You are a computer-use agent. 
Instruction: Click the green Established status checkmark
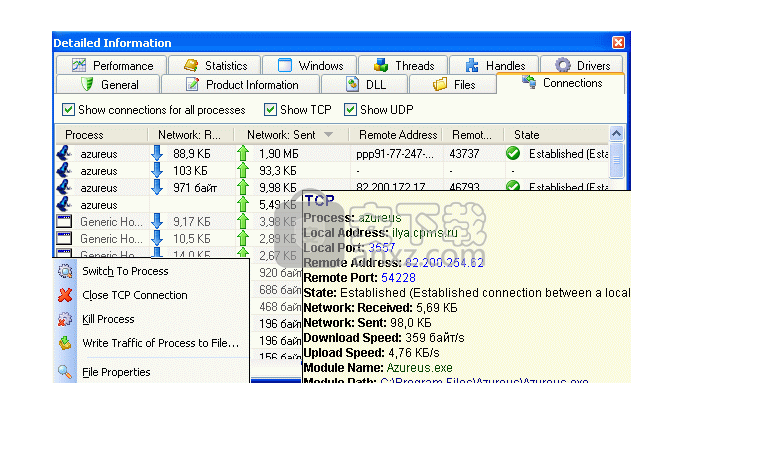click(x=513, y=154)
